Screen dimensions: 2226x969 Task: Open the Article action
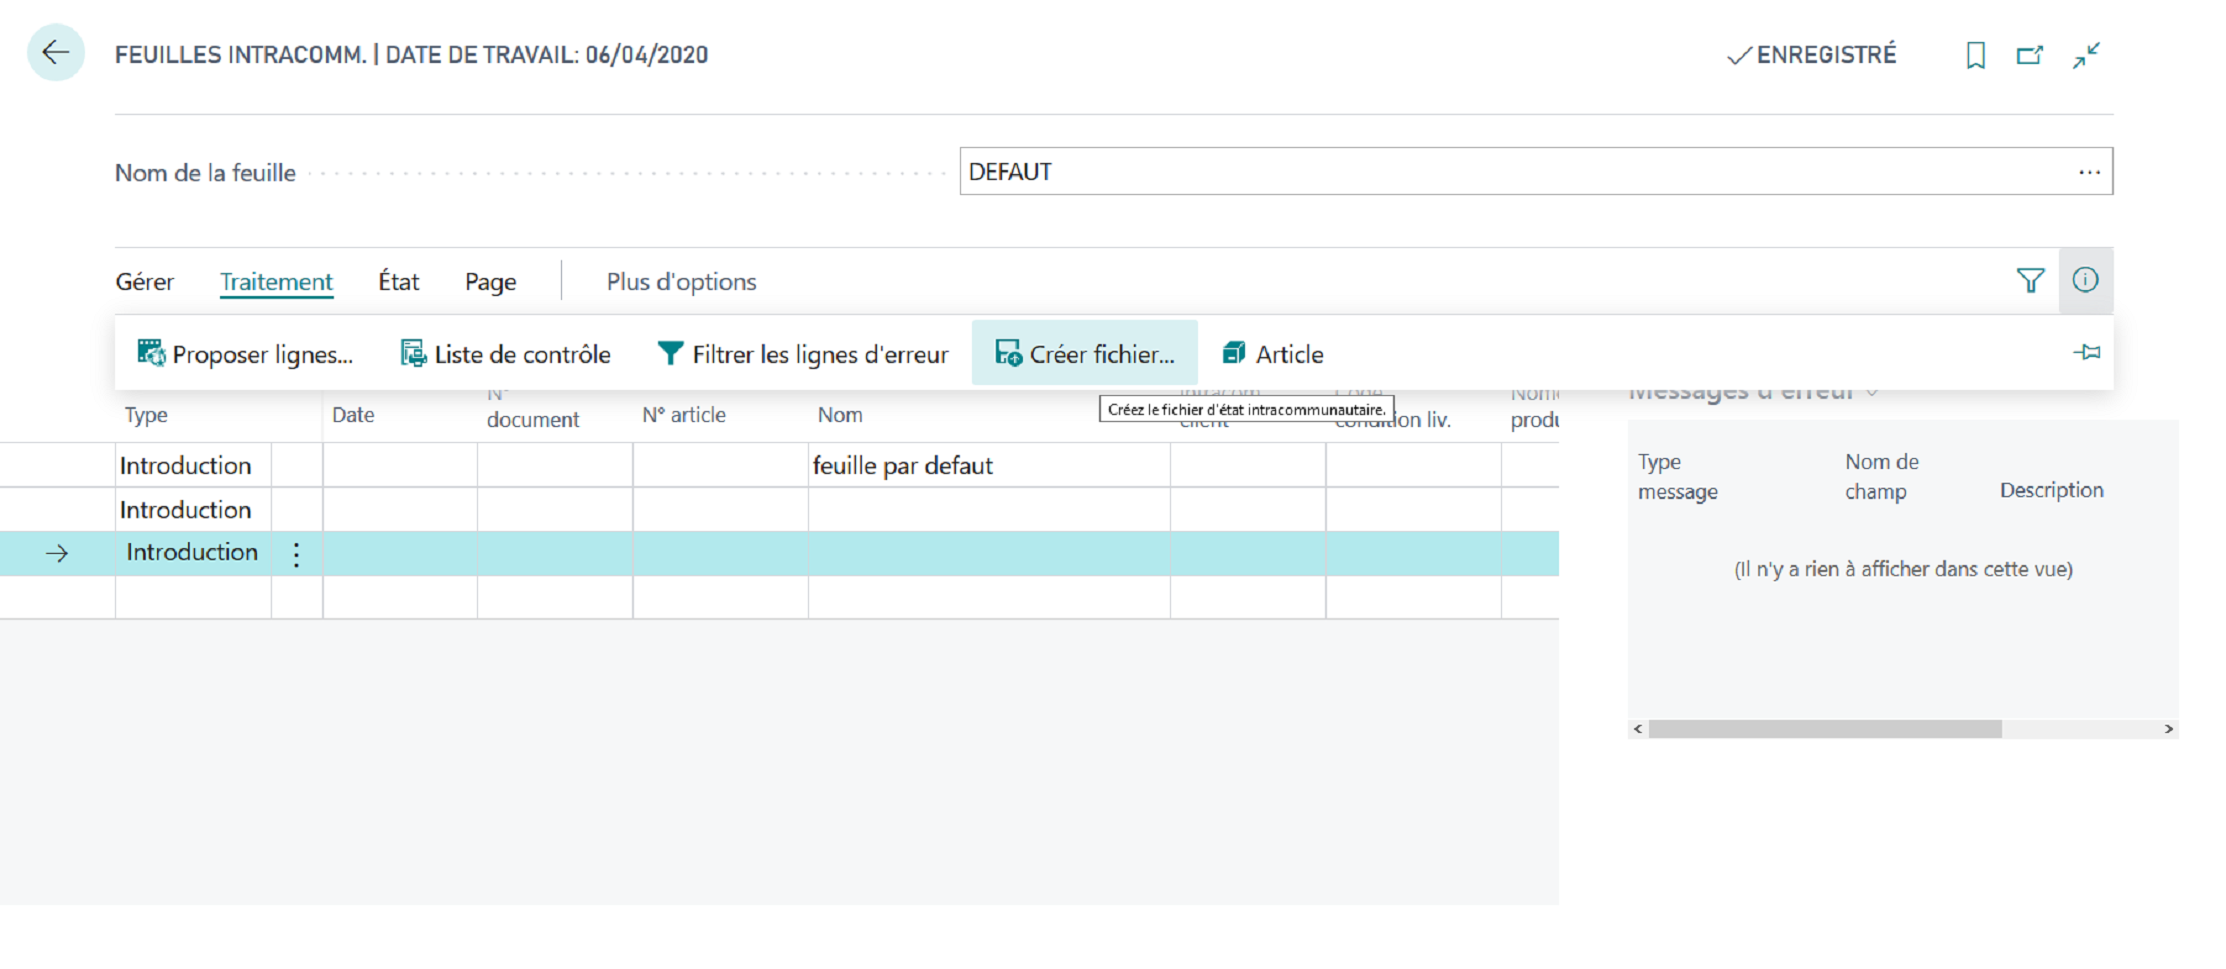[x=1273, y=354]
